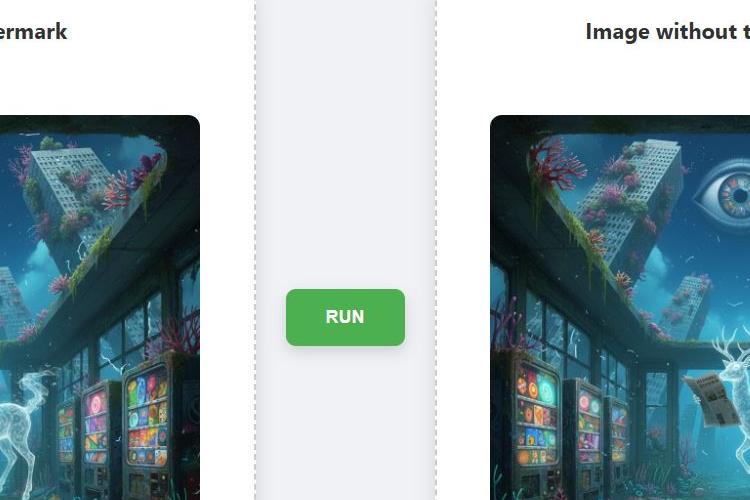Screen dimensions: 750x500
Task: Click the dashed border right of RUN panel
Action: click(x=436, y=250)
